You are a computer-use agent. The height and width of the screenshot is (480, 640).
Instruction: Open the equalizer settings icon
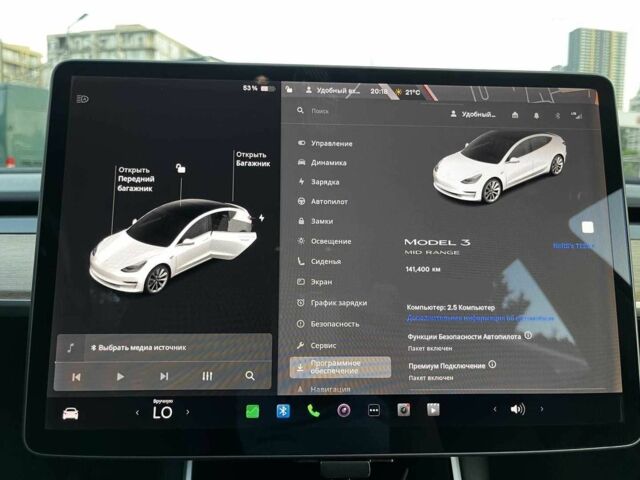point(207,376)
